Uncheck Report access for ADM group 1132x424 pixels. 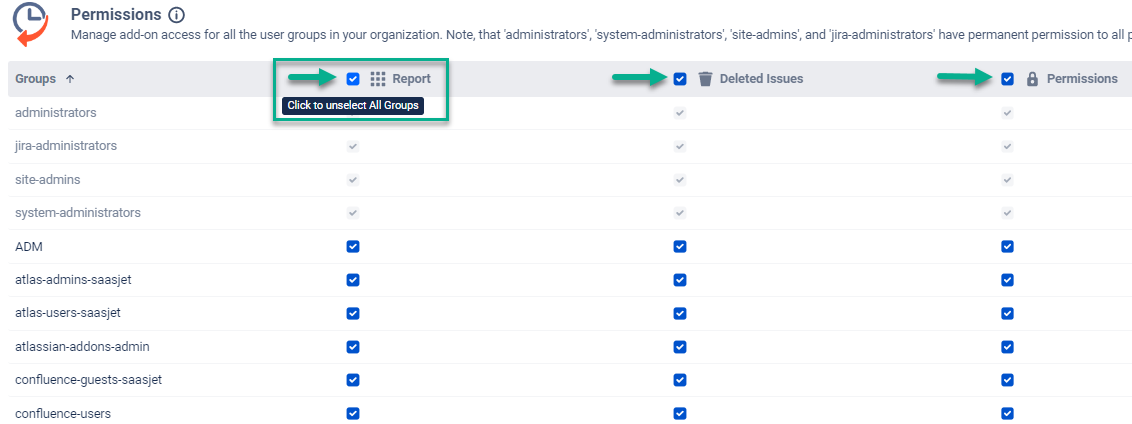click(x=353, y=246)
